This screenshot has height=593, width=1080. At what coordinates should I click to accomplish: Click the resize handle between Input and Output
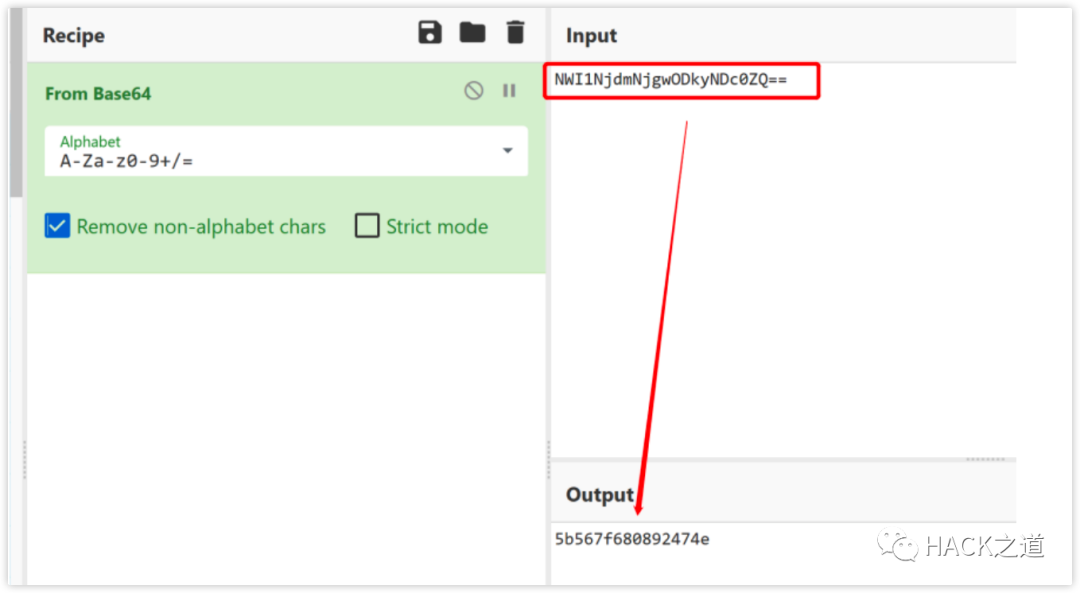[985, 460]
